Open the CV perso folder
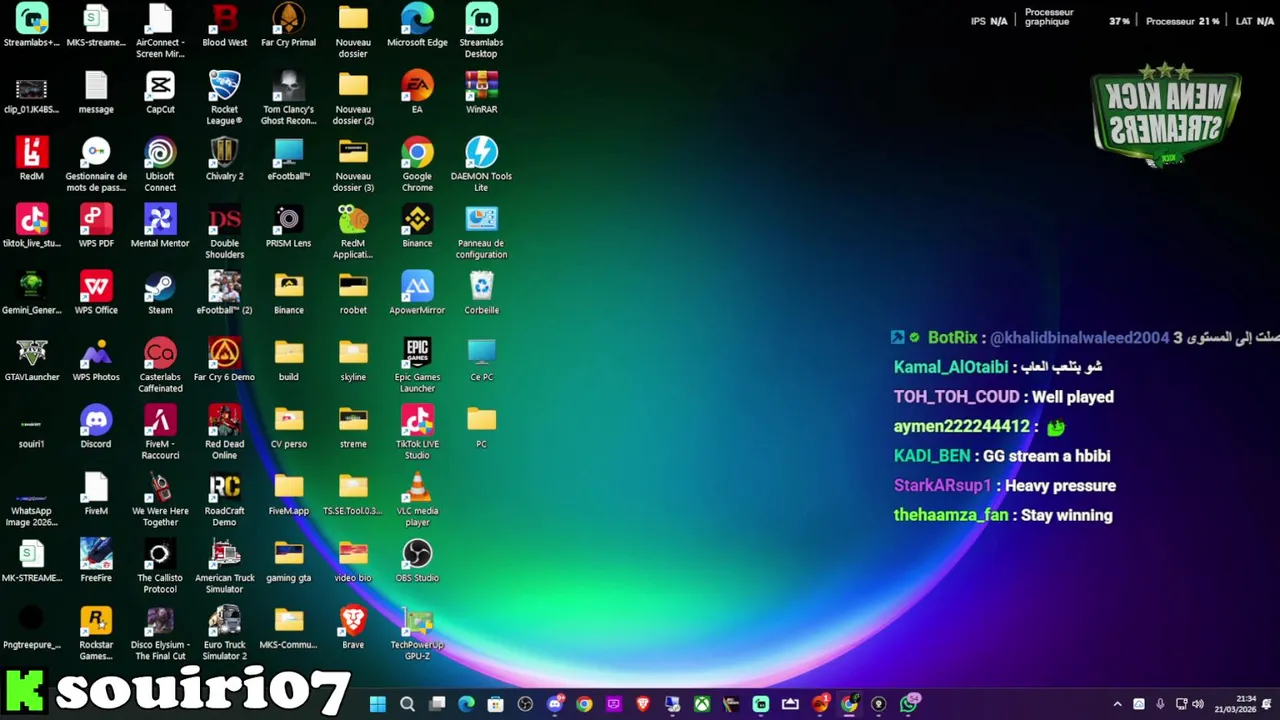1280x720 pixels. (x=288, y=428)
